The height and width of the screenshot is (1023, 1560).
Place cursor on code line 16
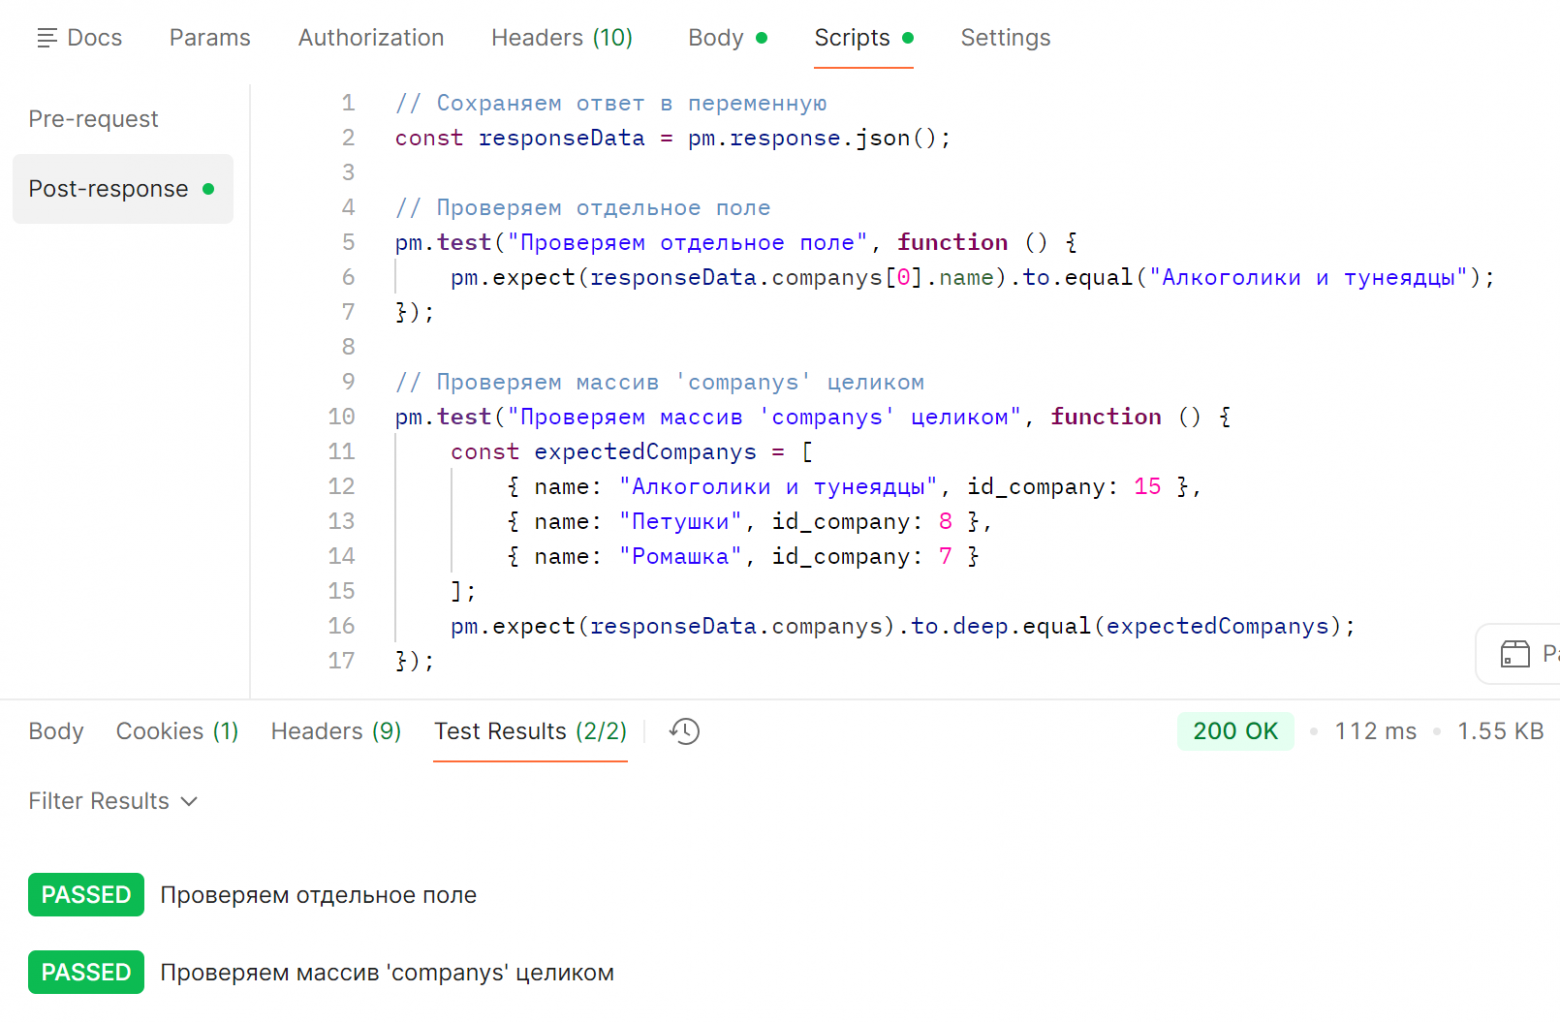(x=900, y=626)
